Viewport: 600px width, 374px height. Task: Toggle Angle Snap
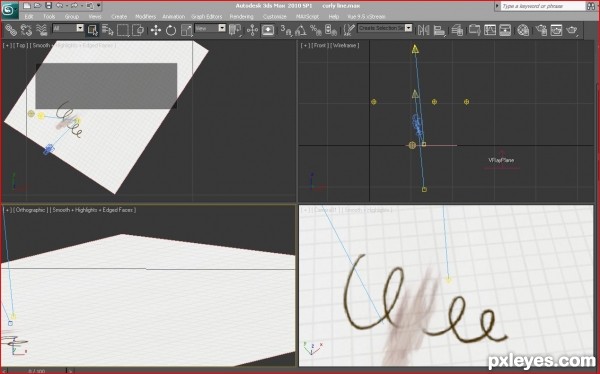click(x=301, y=30)
